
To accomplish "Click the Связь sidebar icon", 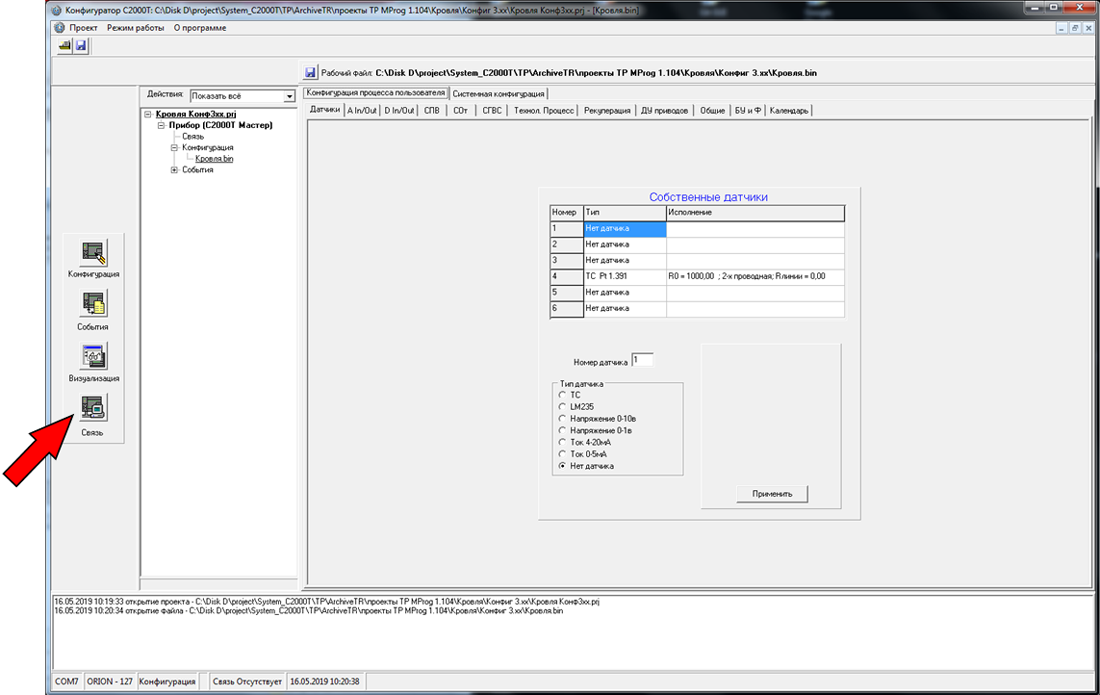I will click(94, 408).
